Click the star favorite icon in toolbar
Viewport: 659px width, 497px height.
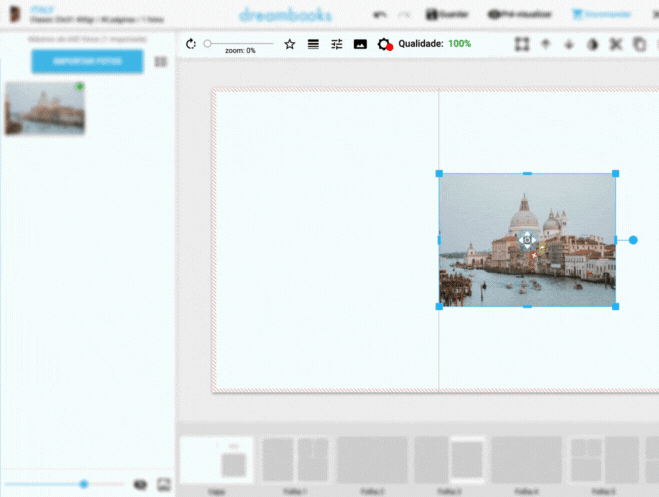pos(290,44)
